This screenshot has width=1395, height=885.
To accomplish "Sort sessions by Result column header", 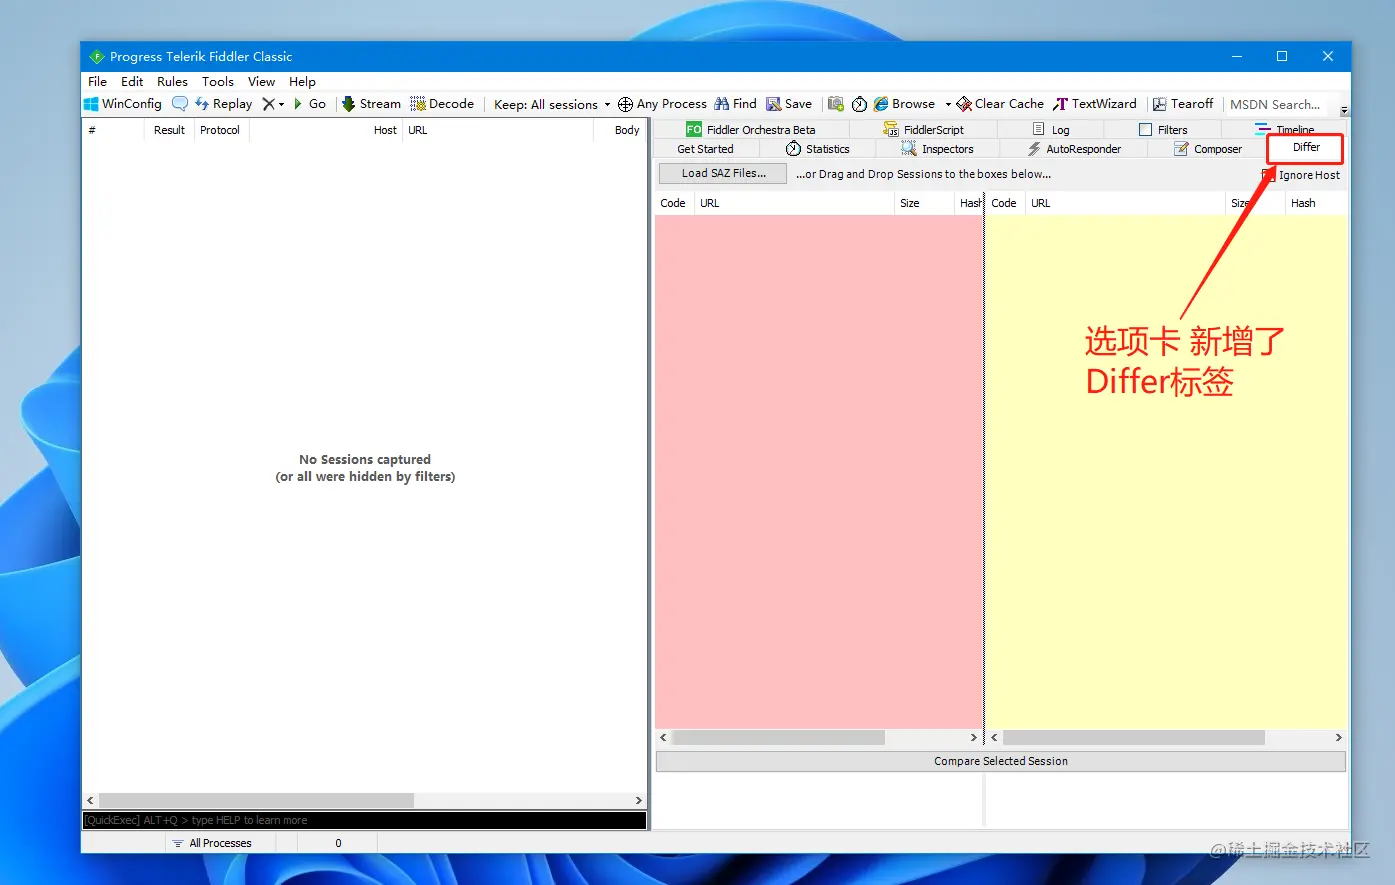I will (169, 130).
